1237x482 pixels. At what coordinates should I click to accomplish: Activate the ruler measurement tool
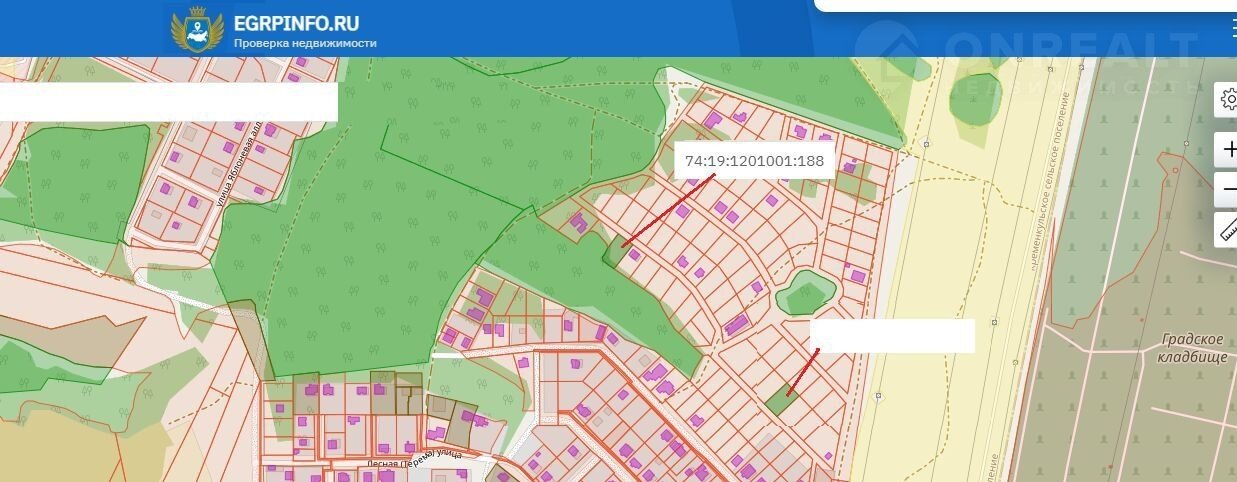point(1227,229)
